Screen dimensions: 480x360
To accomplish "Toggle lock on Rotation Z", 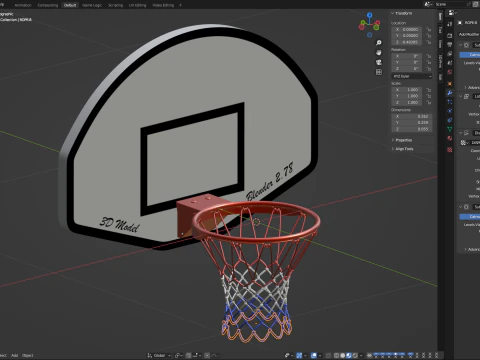I will pyautogui.click(x=429, y=69).
